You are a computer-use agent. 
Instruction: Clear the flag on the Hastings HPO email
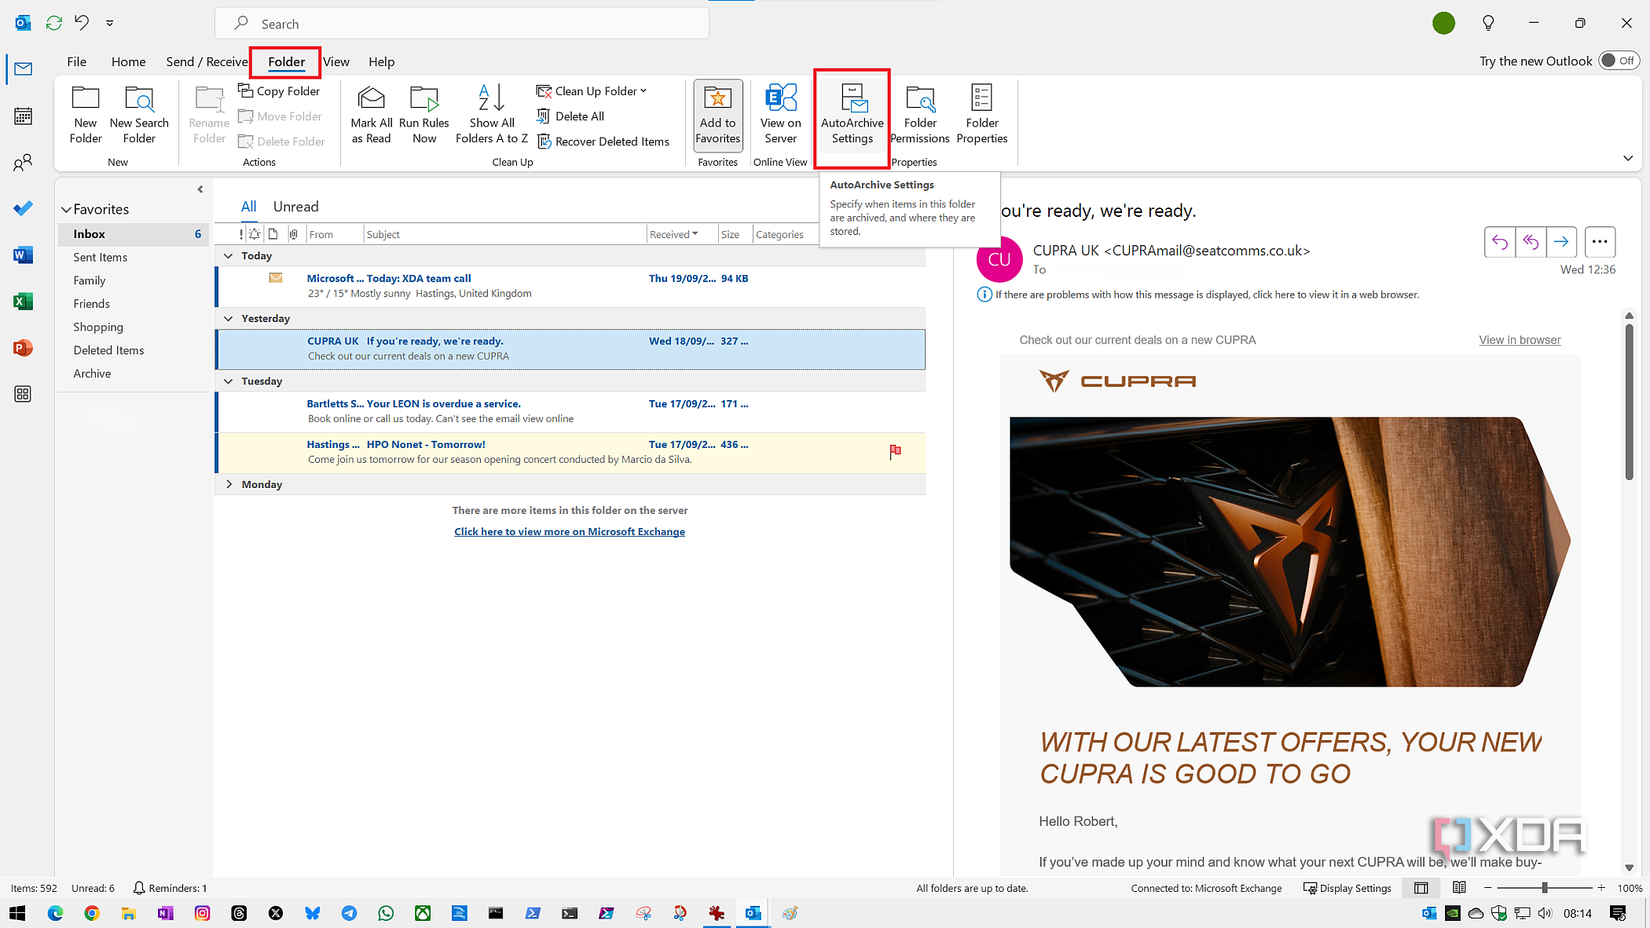(x=895, y=452)
